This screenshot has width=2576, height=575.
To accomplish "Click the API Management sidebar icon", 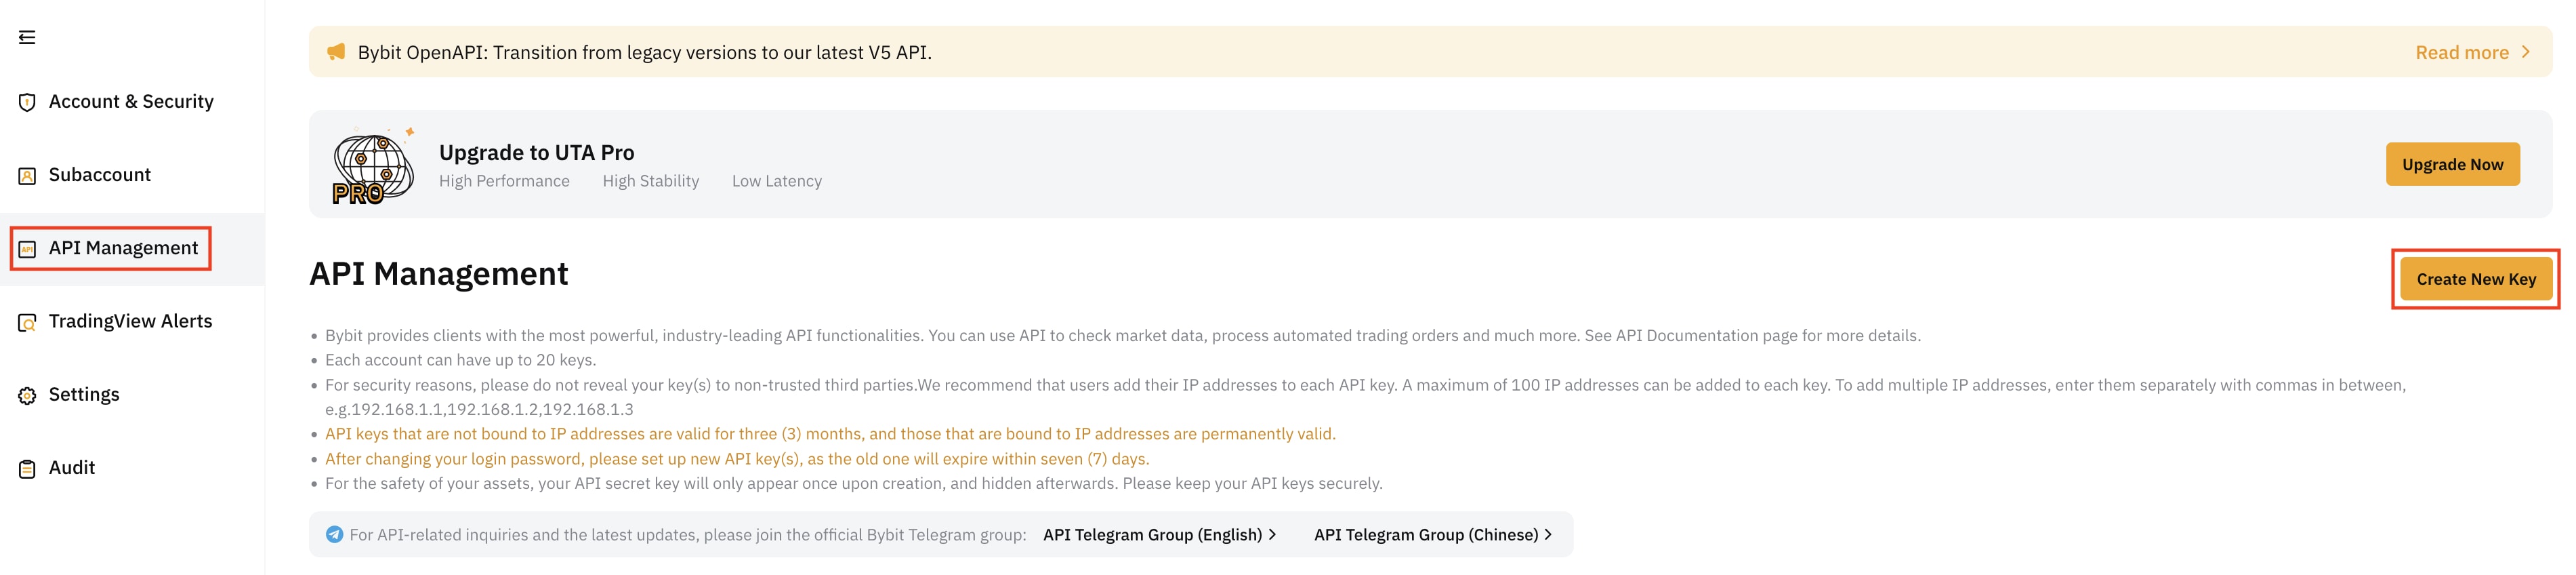I will (x=27, y=249).
